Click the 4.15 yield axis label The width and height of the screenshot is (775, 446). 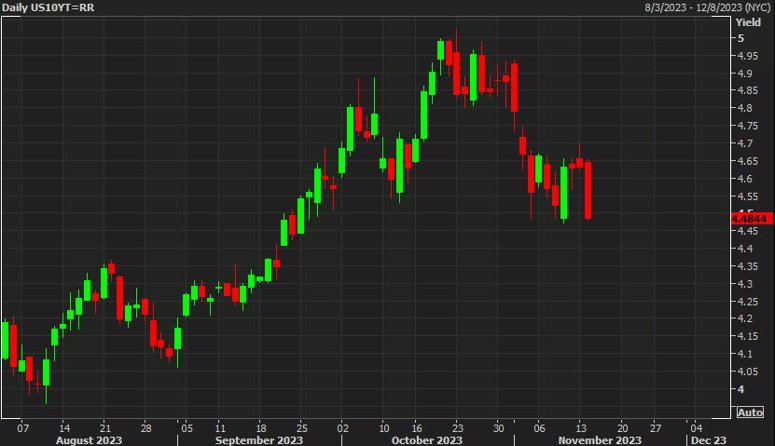747,336
